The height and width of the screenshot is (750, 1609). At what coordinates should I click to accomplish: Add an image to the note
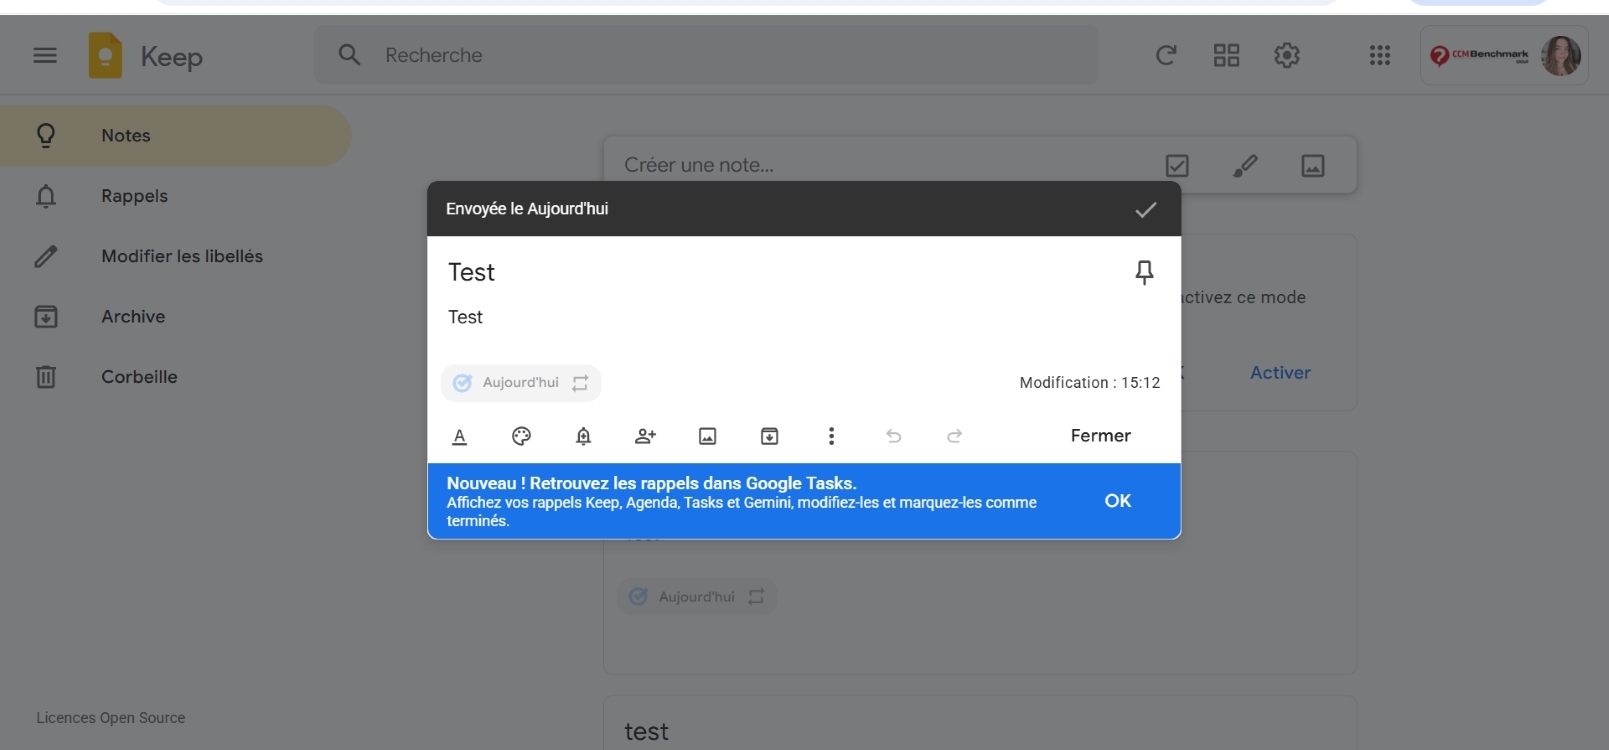click(x=707, y=436)
